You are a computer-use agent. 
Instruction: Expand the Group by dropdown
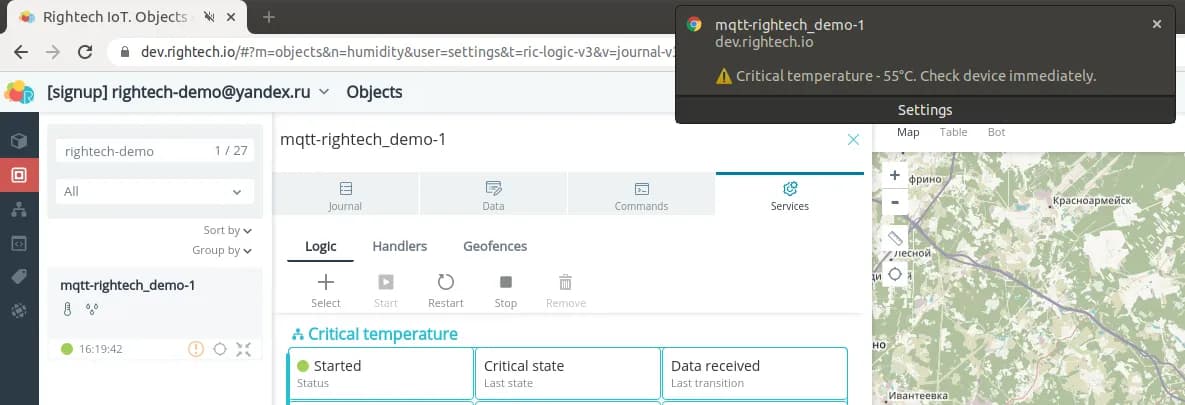pyautogui.click(x=221, y=250)
